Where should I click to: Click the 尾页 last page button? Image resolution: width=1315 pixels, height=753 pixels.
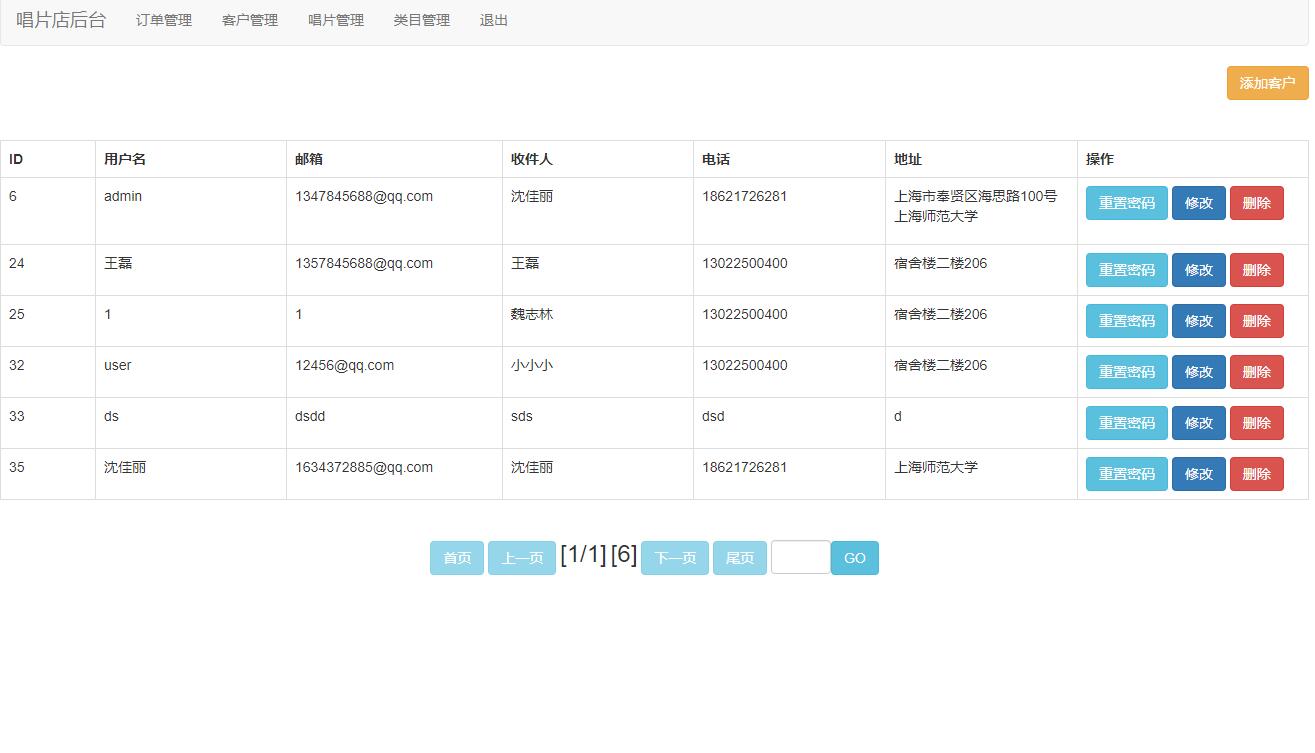pyautogui.click(x=739, y=558)
